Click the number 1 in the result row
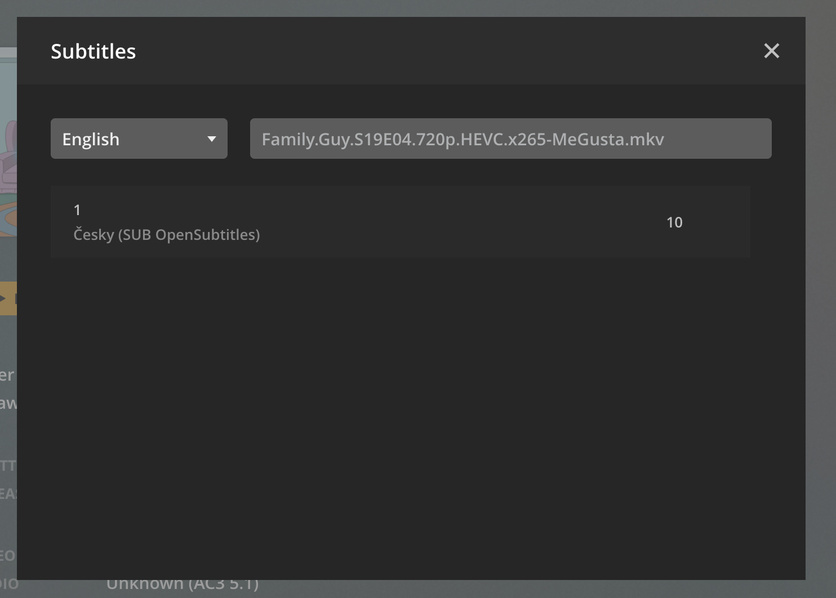 coord(77,210)
